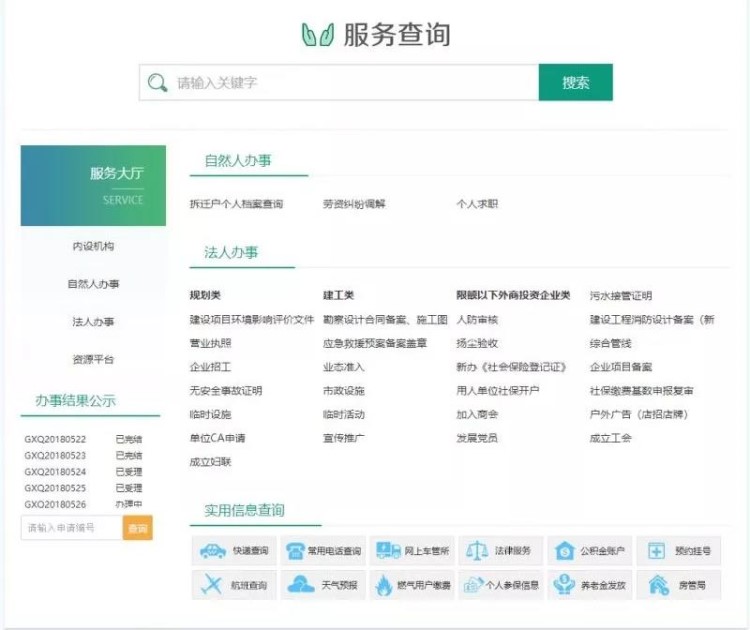Screen dimensions: 750x630
Task: Open the 服务大厅 SERVICE banner
Action: coord(93,186)
